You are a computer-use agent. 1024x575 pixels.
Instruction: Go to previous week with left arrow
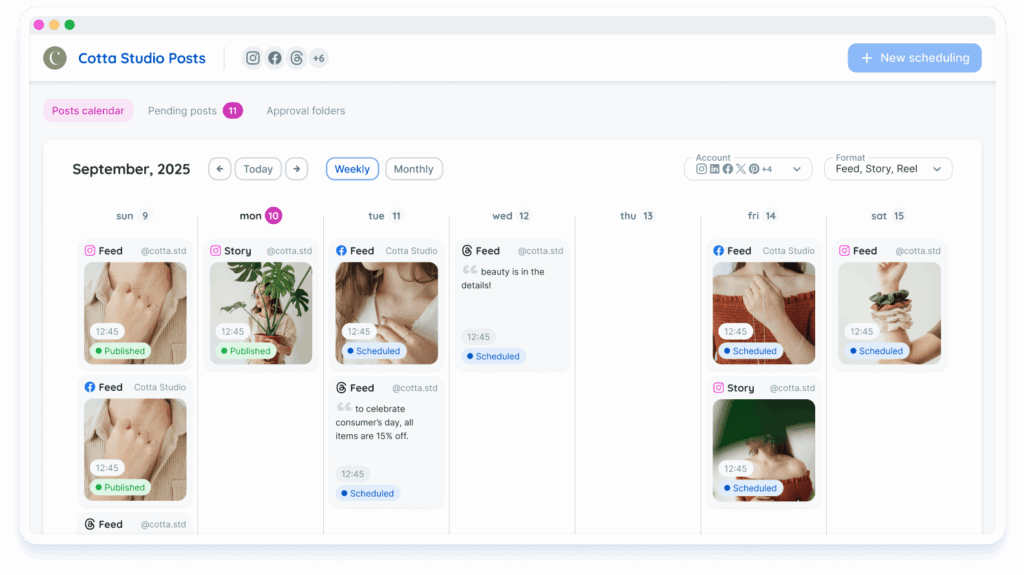click(220, 169)
